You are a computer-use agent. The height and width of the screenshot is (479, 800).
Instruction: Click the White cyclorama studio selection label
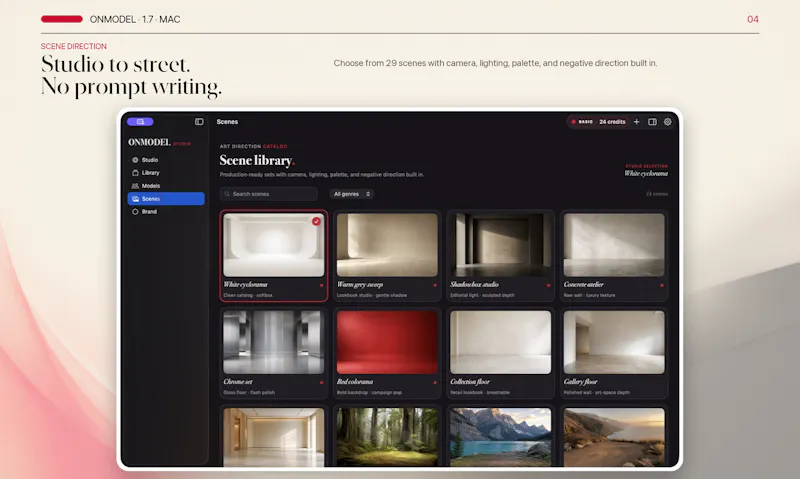[x=646, y=173]
